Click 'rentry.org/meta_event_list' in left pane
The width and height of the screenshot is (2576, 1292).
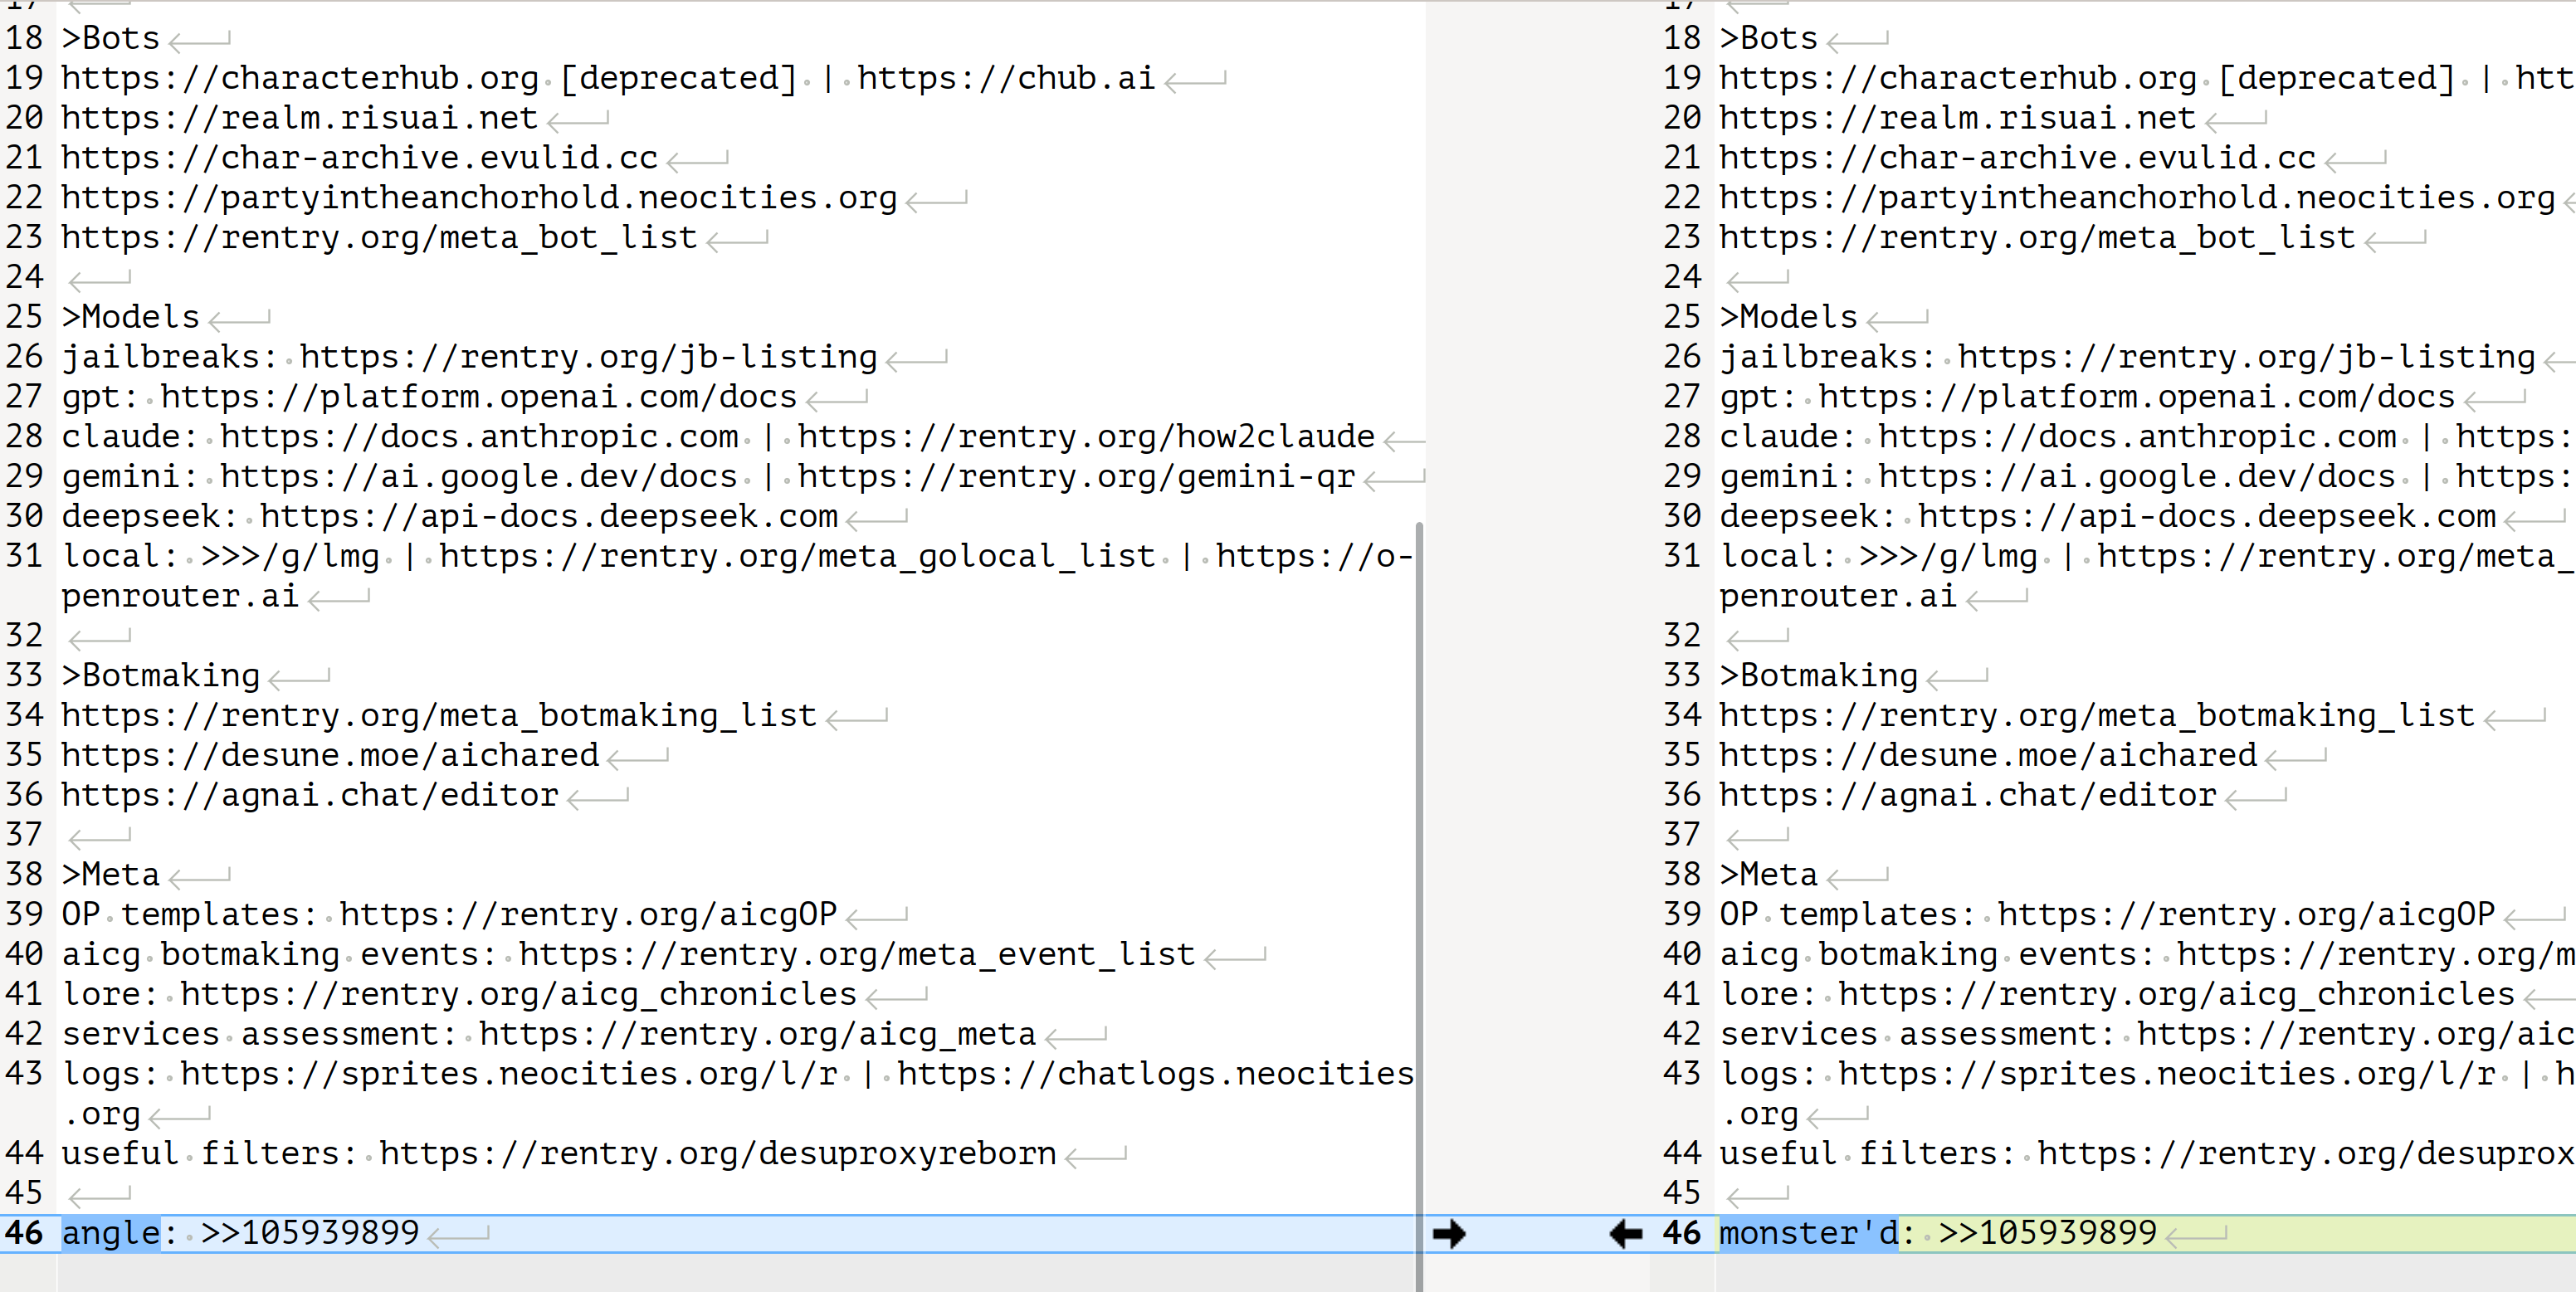pos(937,955)
